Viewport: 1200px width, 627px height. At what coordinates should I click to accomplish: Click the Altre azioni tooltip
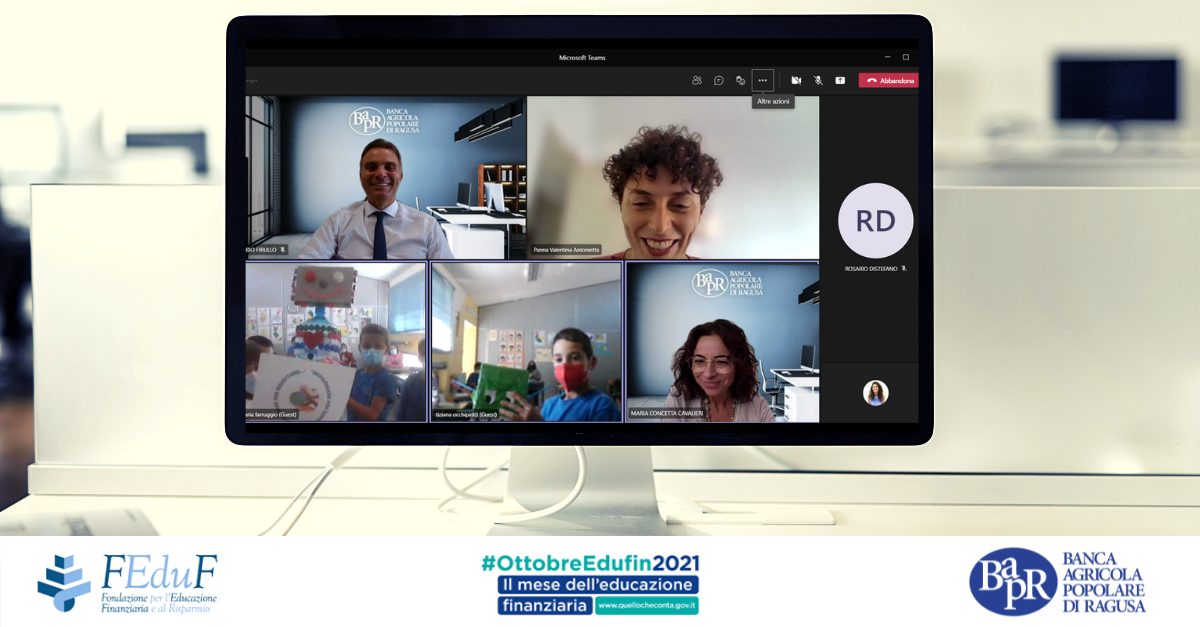(773, 102)
